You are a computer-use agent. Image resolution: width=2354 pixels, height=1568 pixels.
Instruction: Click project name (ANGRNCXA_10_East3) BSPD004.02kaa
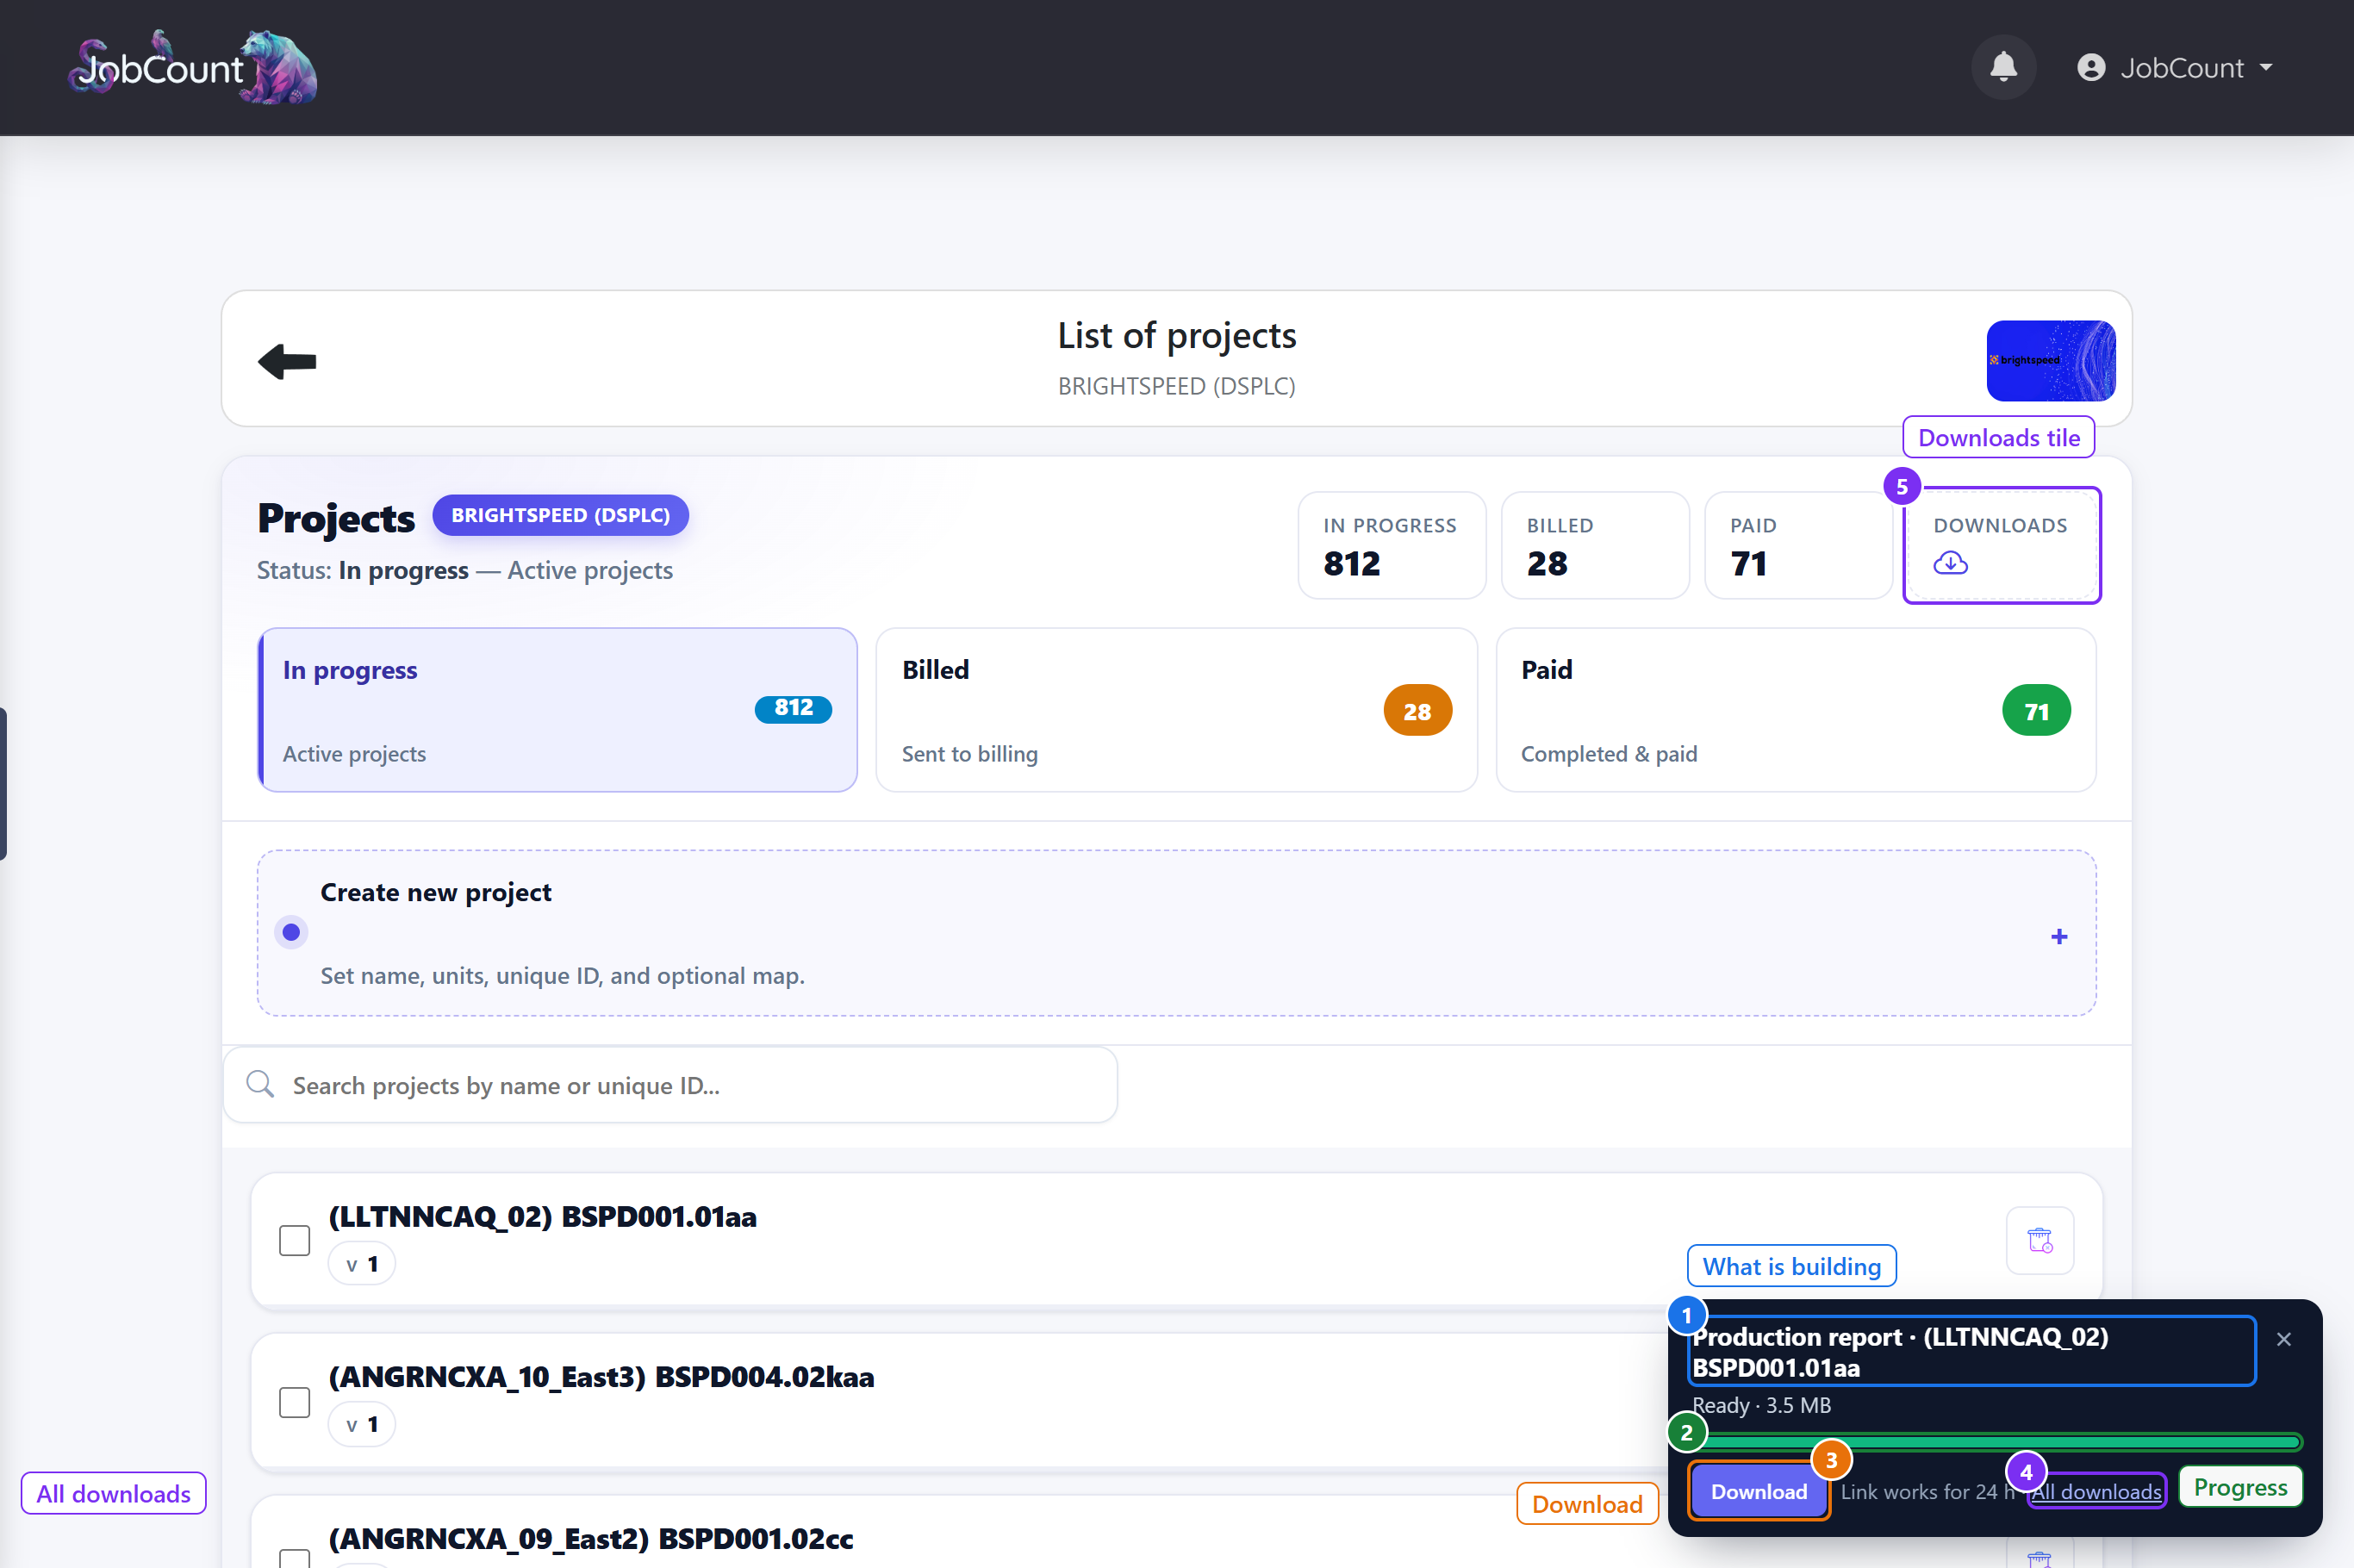coord(602,1376)
